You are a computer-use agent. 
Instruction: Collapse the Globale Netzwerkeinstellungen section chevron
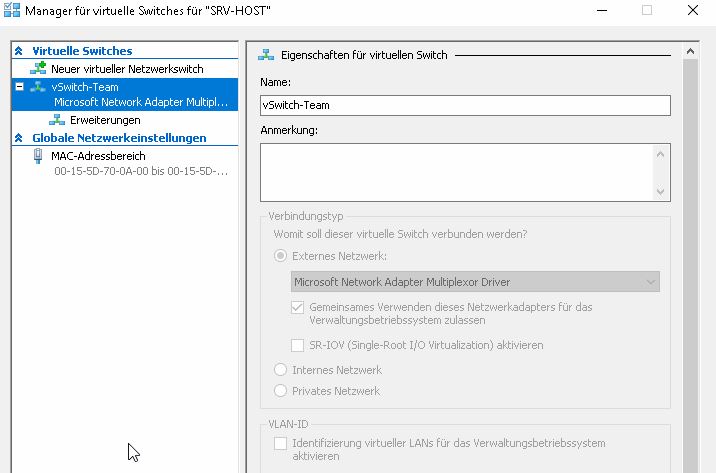19,138
